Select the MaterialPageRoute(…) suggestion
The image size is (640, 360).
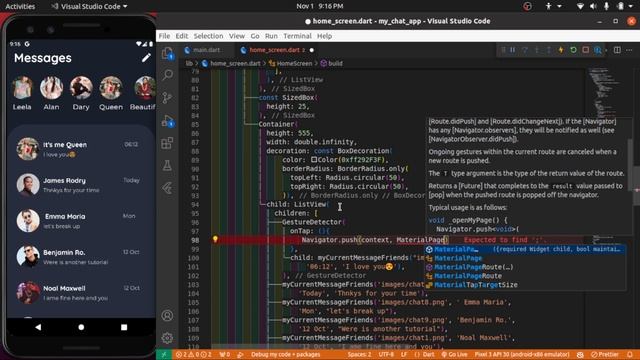(x=524, y=267)
